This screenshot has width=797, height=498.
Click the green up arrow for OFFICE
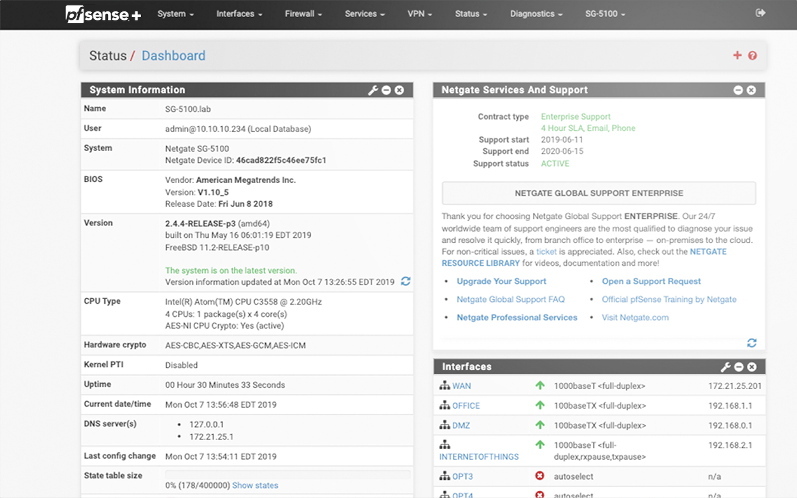pos(540,405)
